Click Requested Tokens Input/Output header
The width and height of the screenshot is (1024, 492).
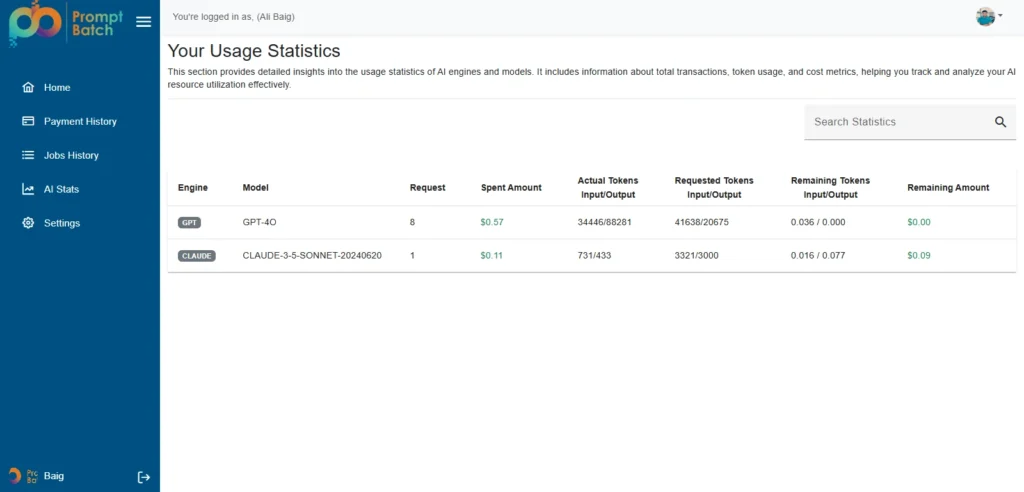pyautogui.click(x=714, y=188)
